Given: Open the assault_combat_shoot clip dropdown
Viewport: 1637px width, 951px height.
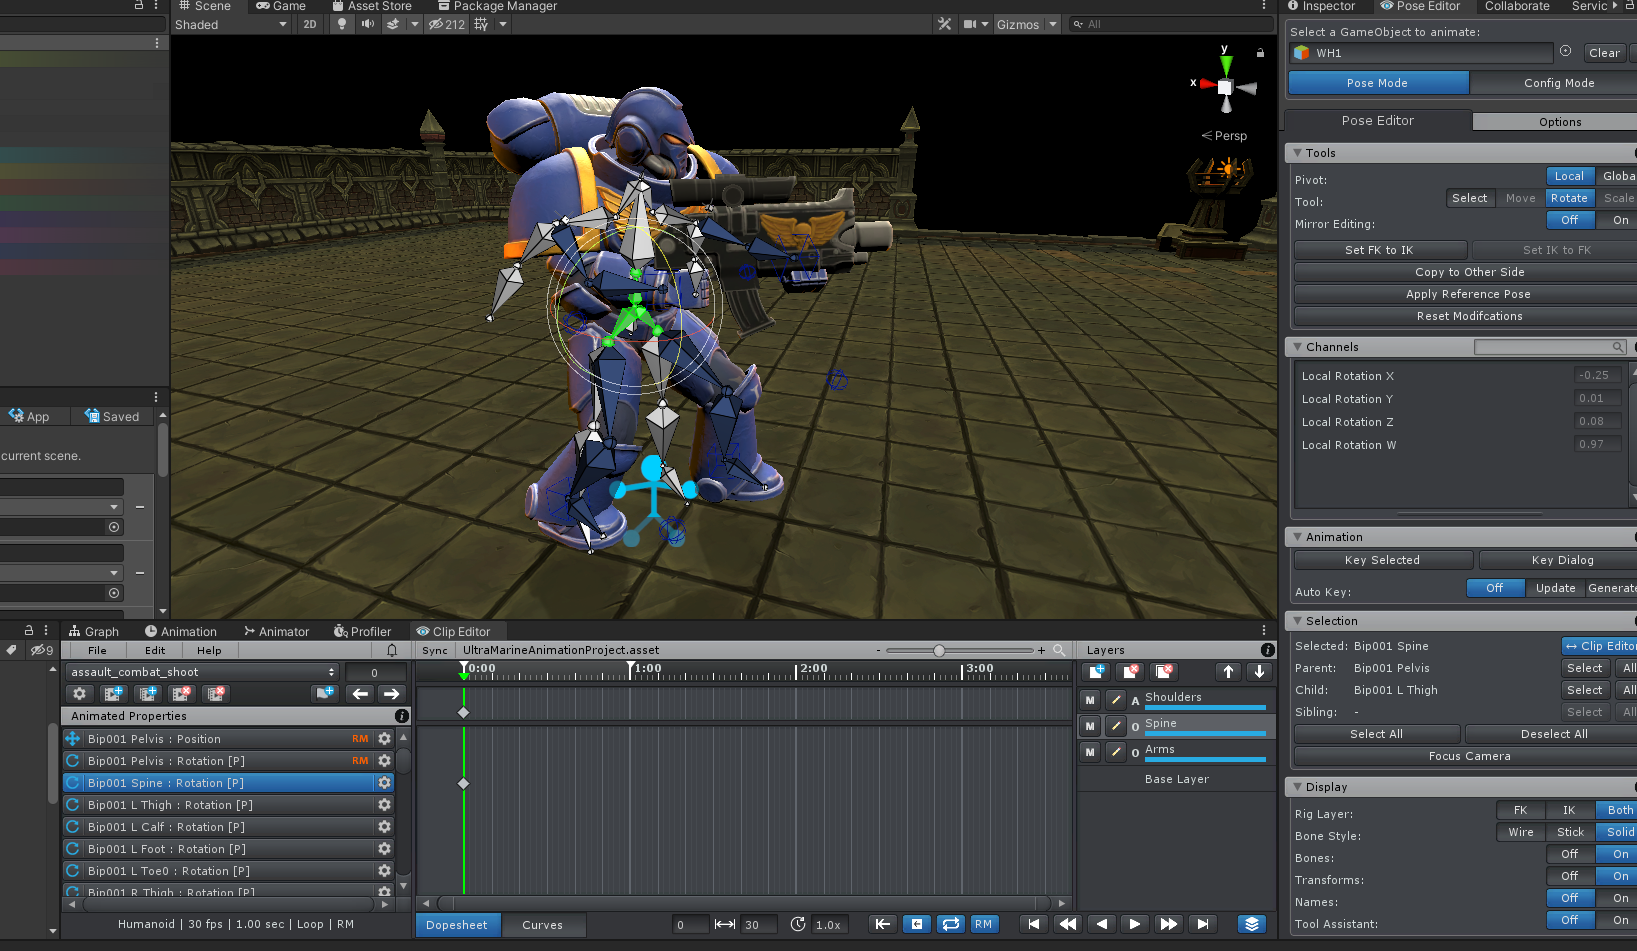Looking at the screenshot, I should pos(202,672).
